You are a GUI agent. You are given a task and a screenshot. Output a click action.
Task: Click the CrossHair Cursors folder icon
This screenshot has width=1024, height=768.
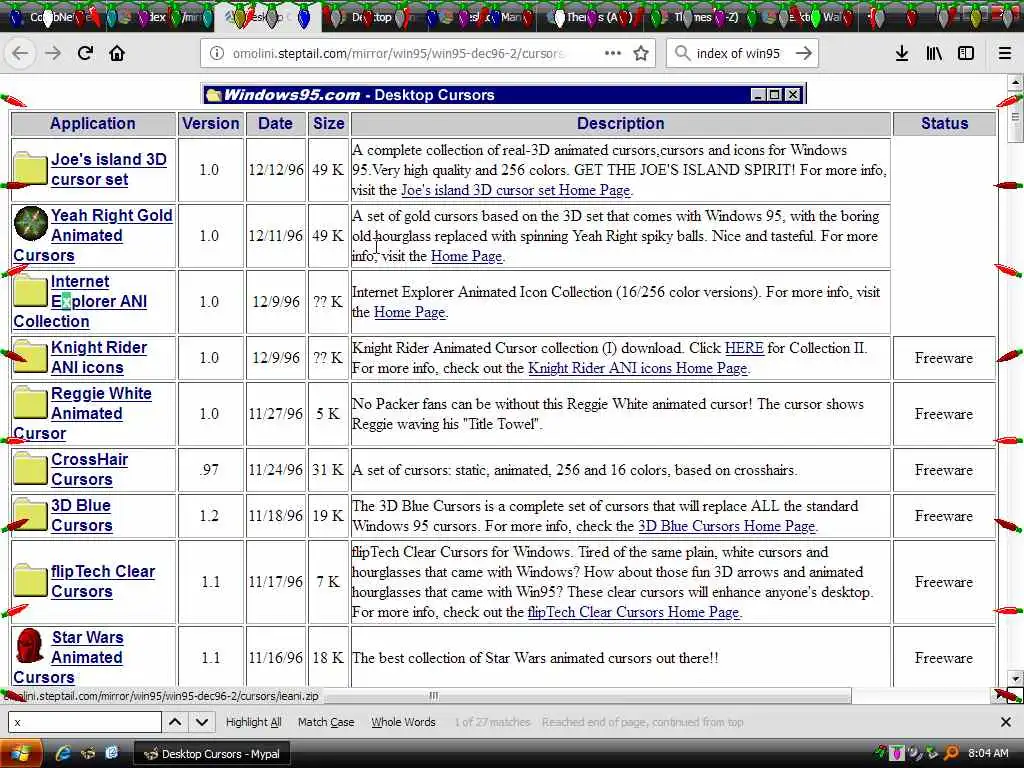coord(30,468)
